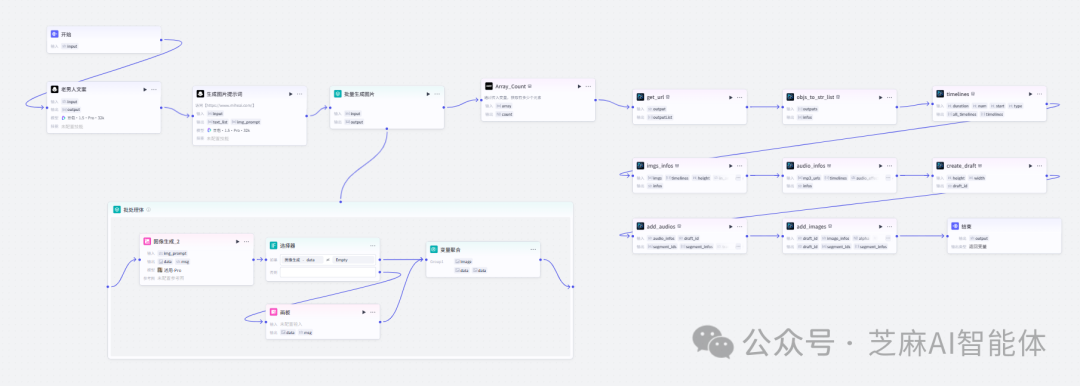The image size is (1080, 386).
Task: Click the output port of 开始 node
Action: (161, 40)
